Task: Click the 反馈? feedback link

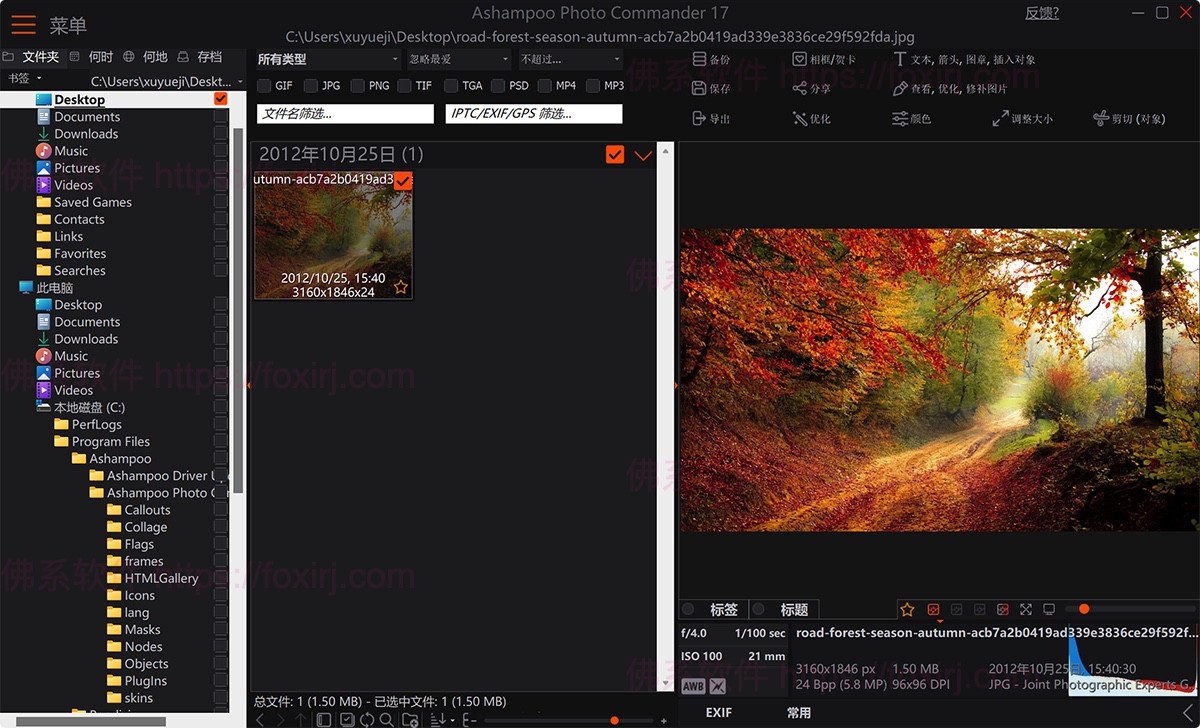Action: [x=1041, y=12]
